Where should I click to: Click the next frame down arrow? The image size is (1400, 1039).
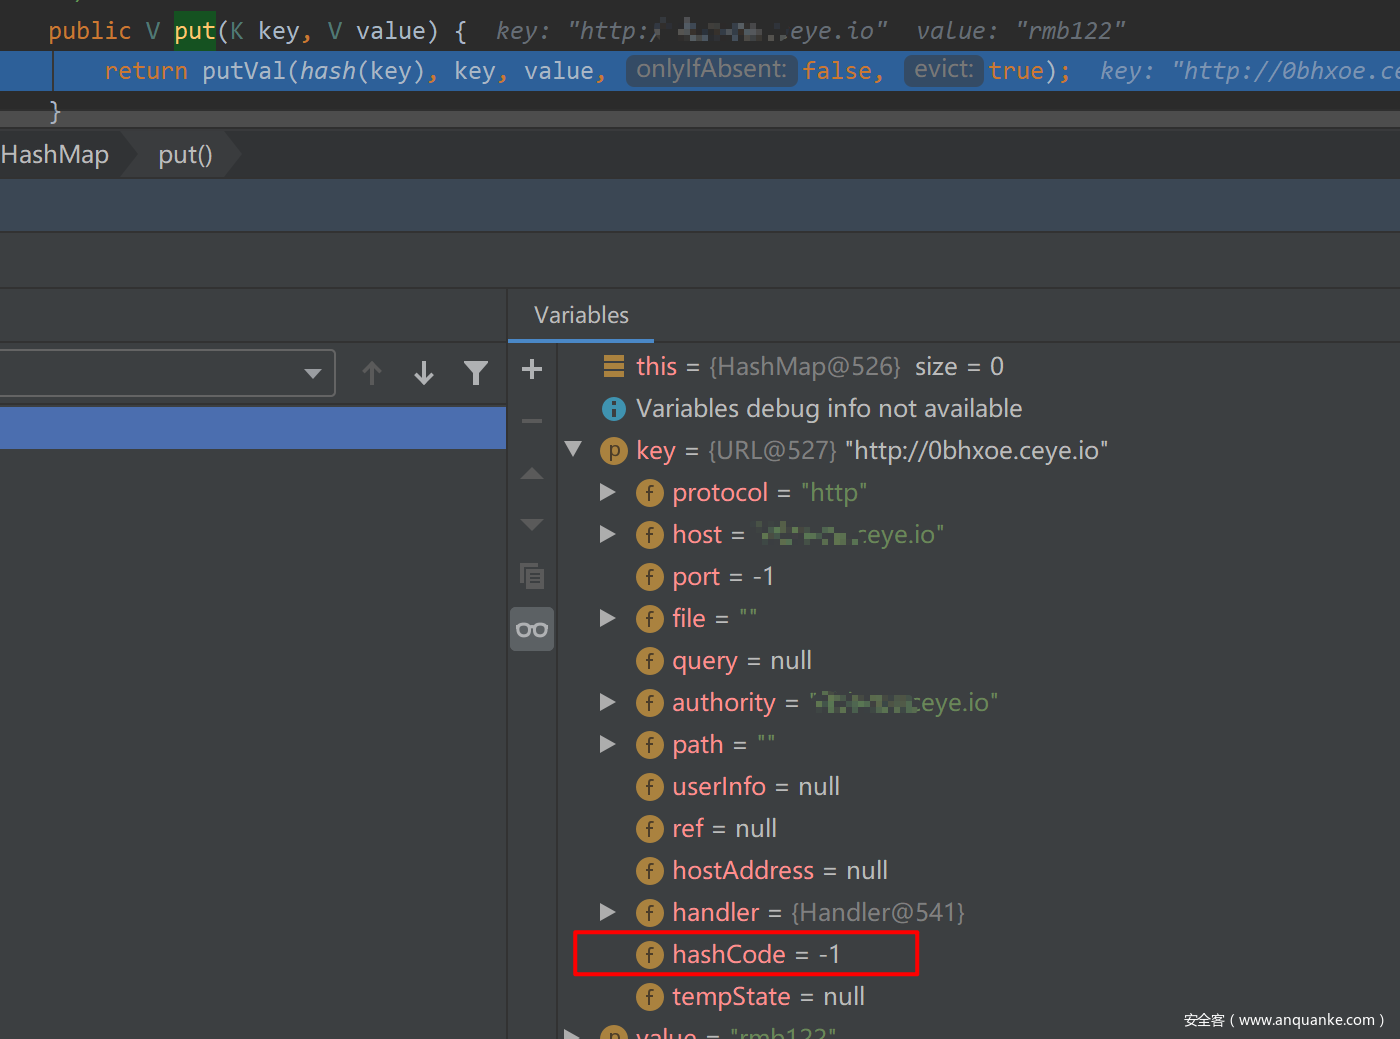(x=424, y=373)
